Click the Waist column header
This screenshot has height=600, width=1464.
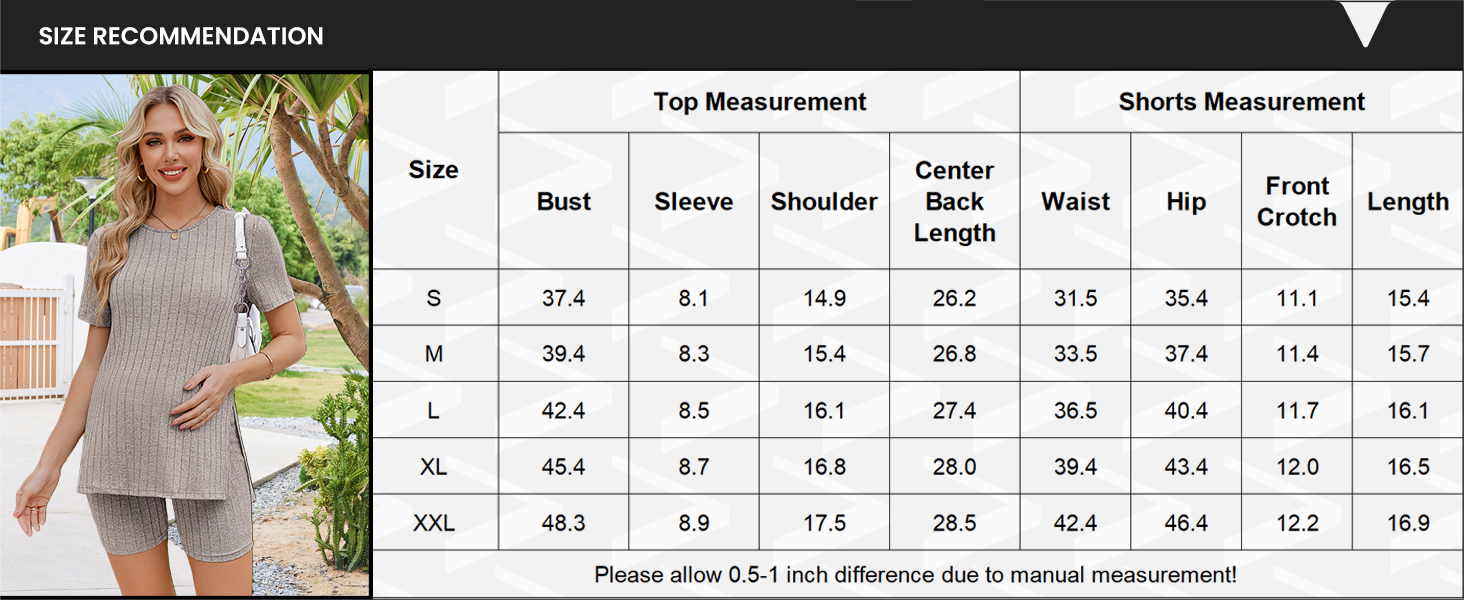(x=1076, y=201)
